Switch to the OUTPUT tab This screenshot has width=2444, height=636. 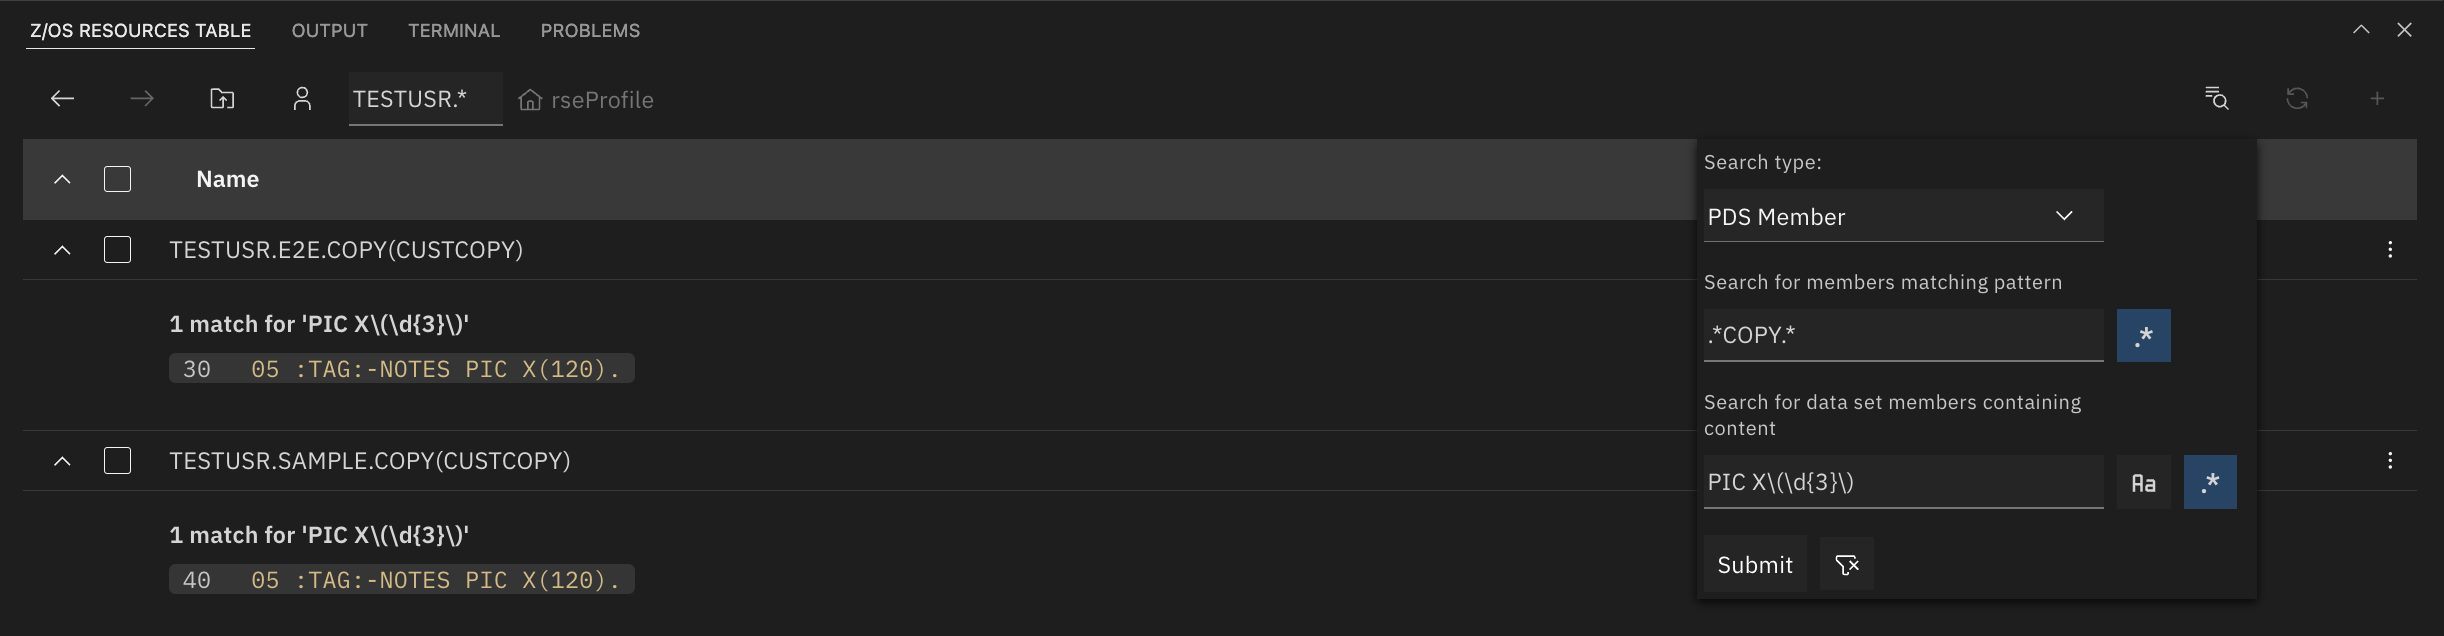click(x=329, y=31)
